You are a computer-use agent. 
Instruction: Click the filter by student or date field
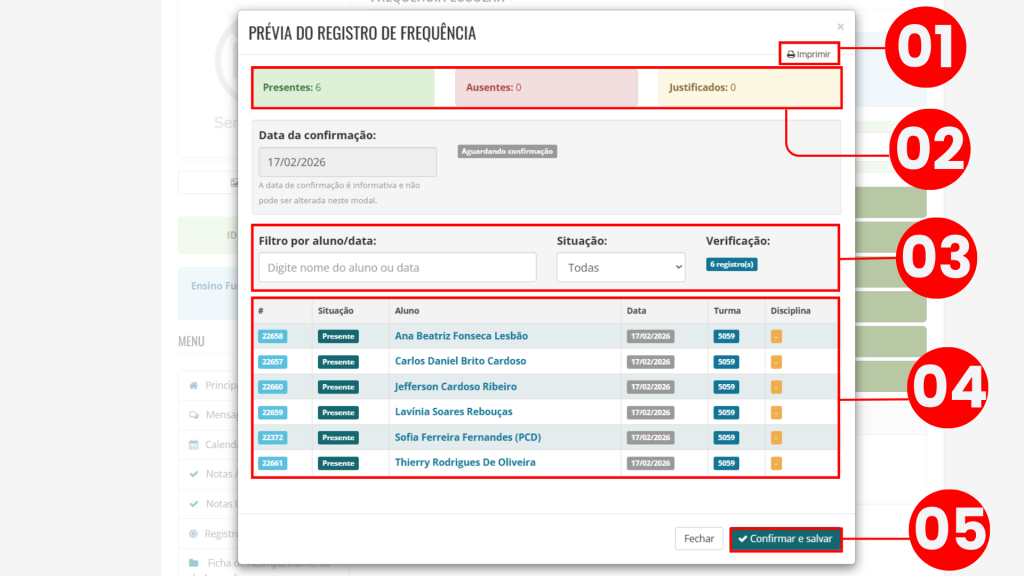397,267
